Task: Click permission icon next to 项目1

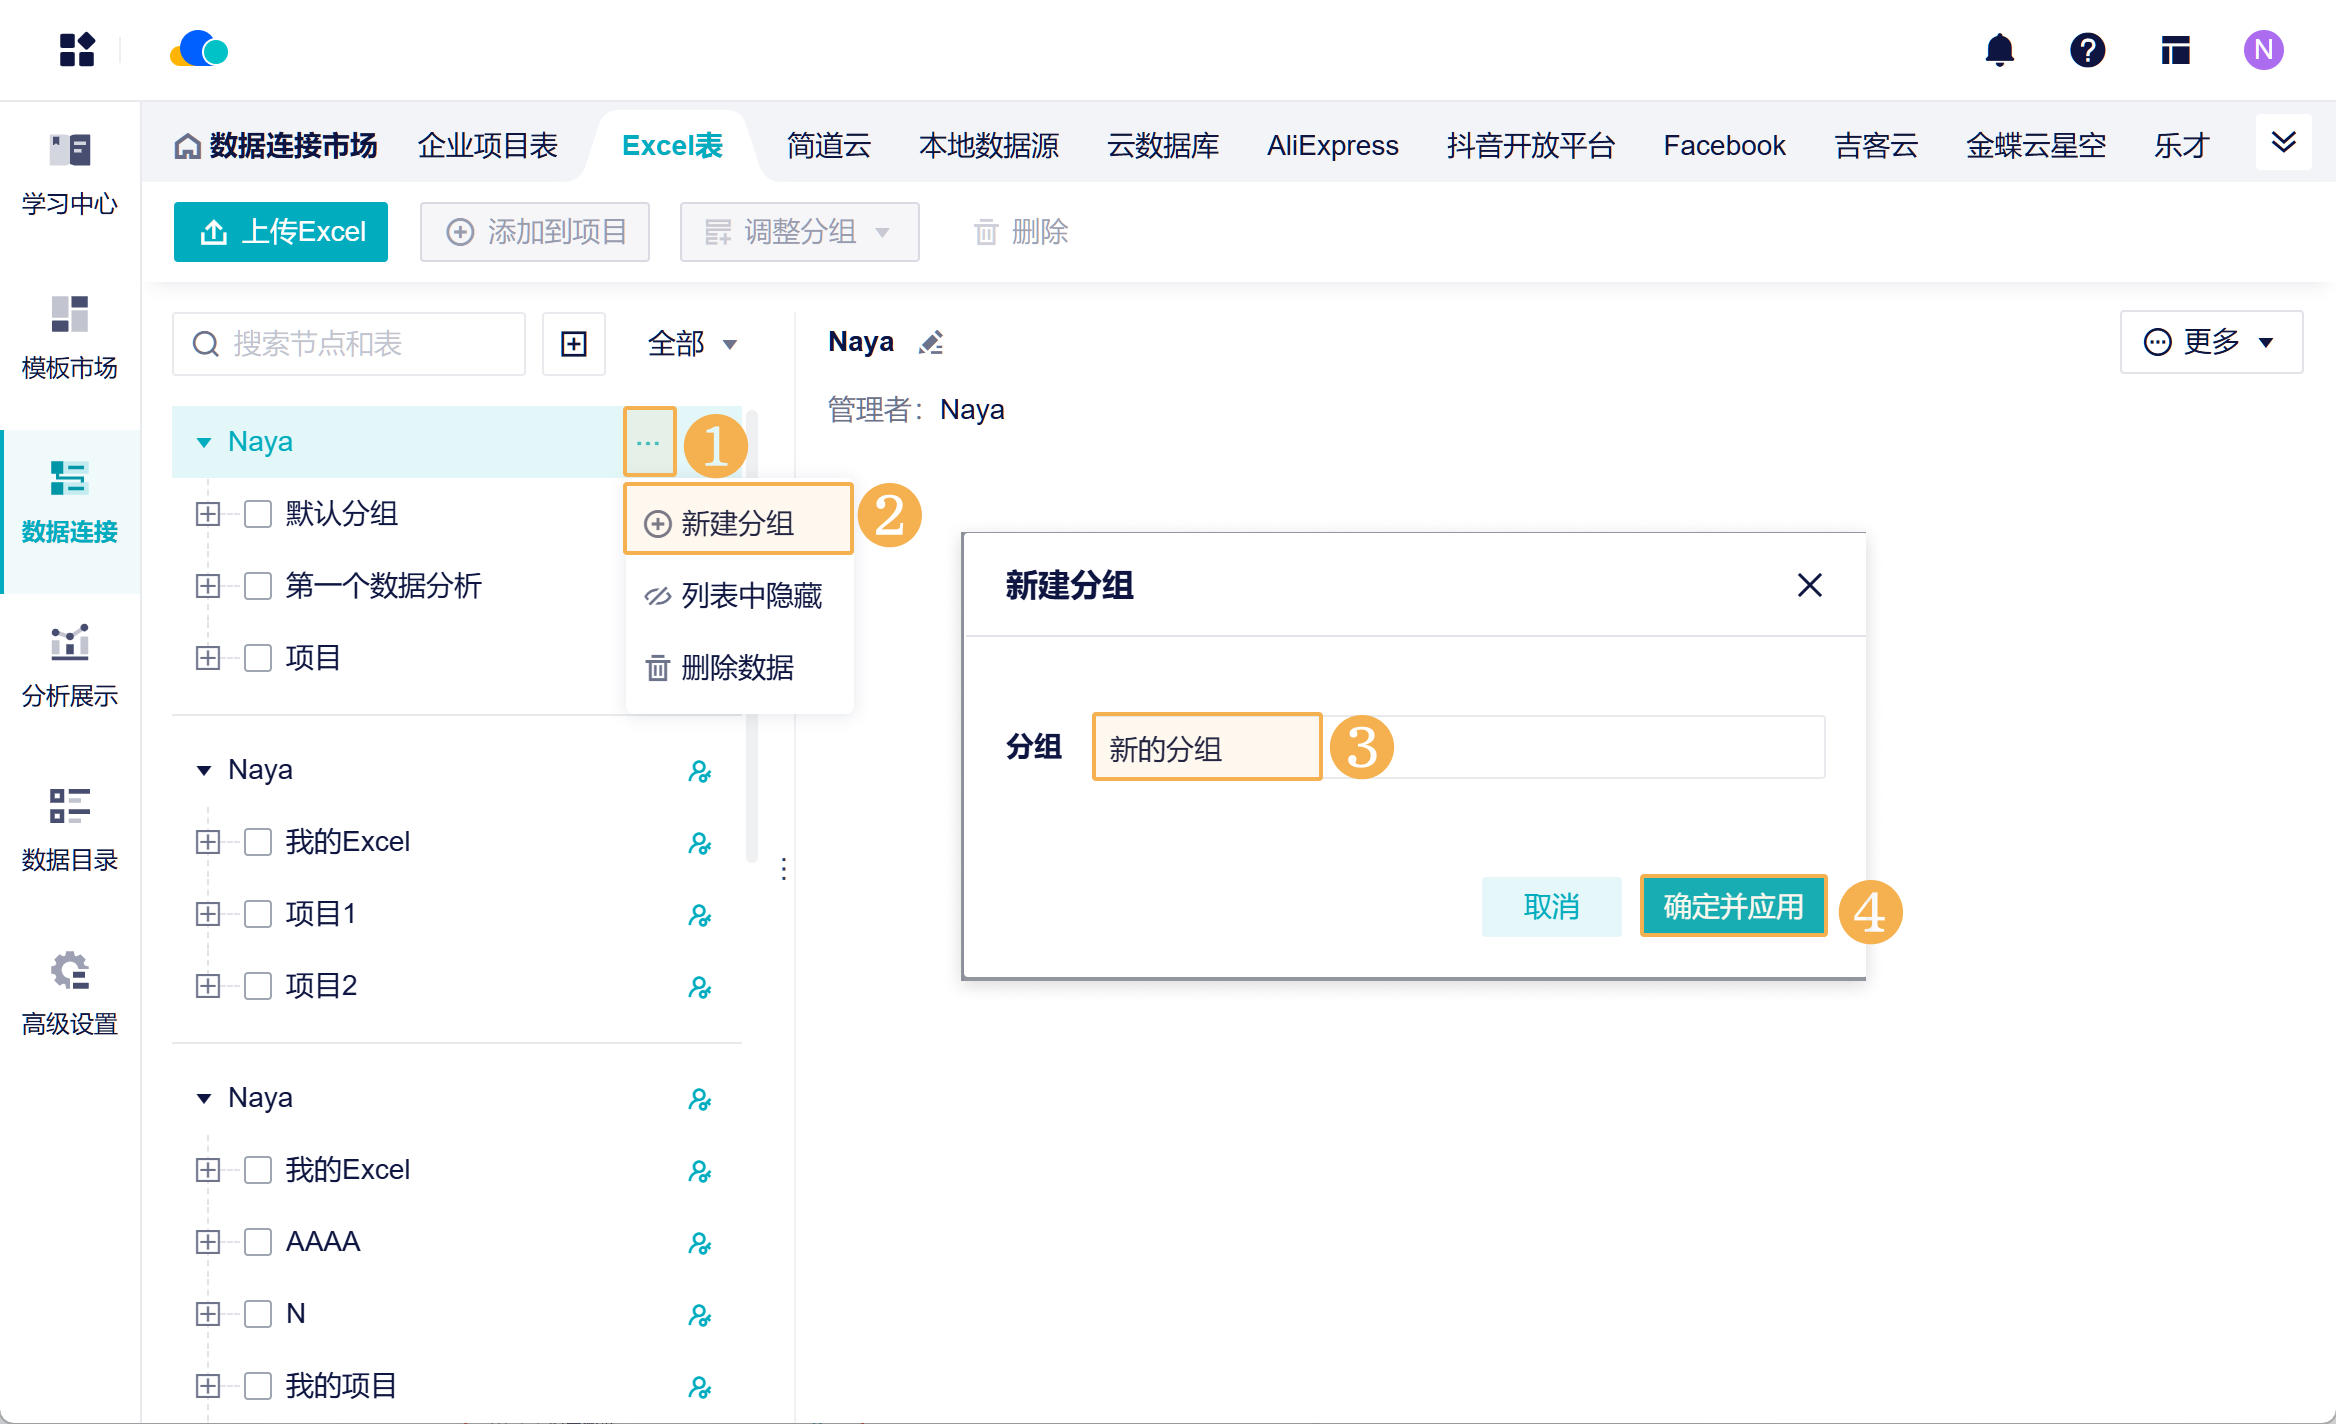Action: pyautogui.click(x=700, y=915)
